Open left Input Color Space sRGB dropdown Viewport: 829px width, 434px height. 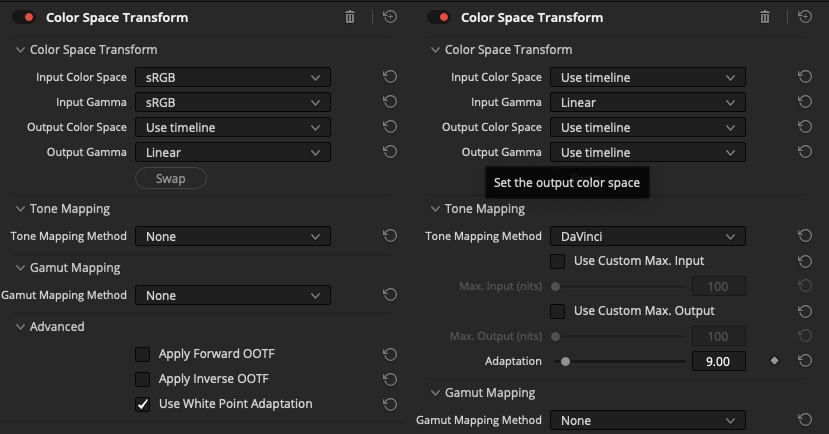tap(233, 77)
